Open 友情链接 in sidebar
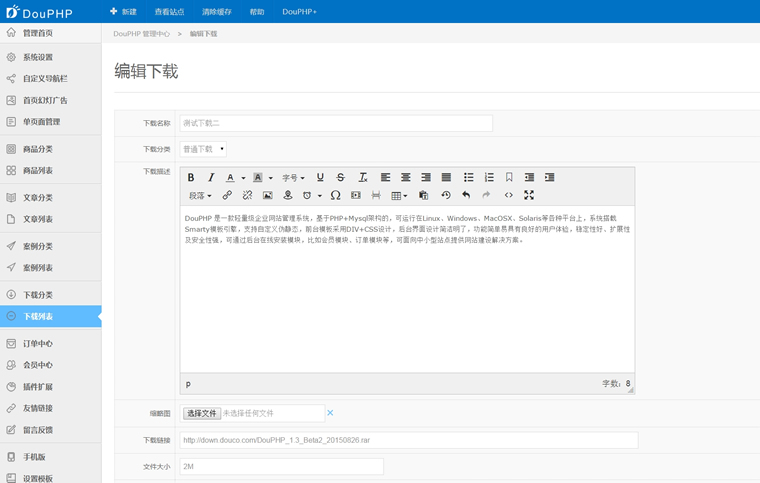The width and height of the screenshot is (760, 483). (50, 408)
